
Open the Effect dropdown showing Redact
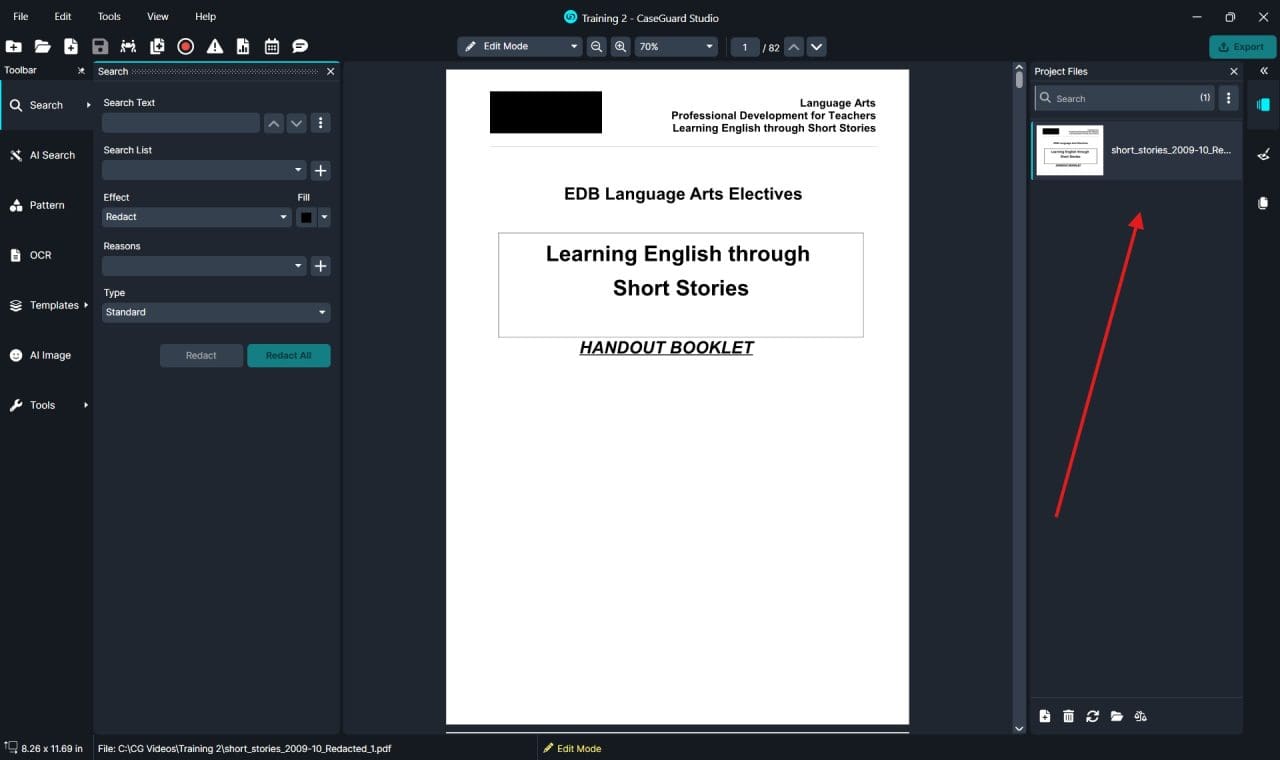tap(197, 217)
